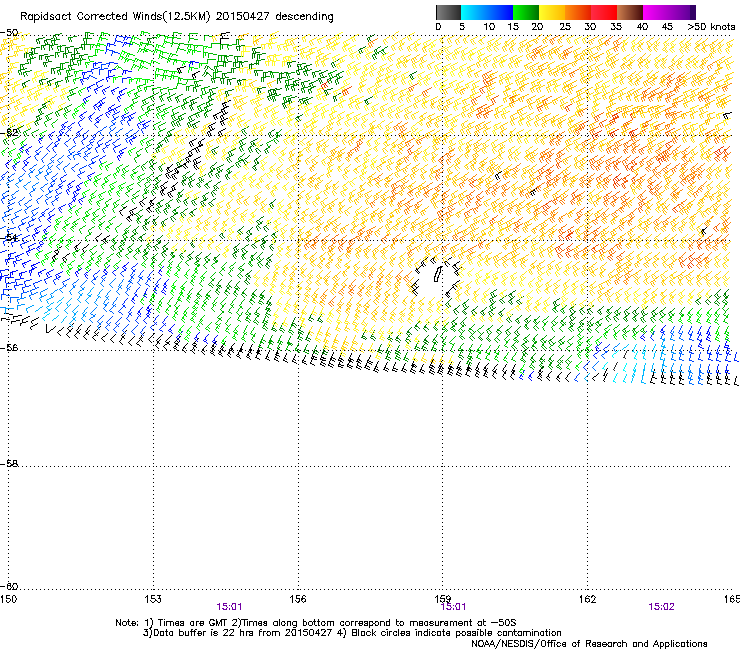Click the cyan 5-10 knots legend segment
This screenshot has height=650, width=740.
click(474, 12)
